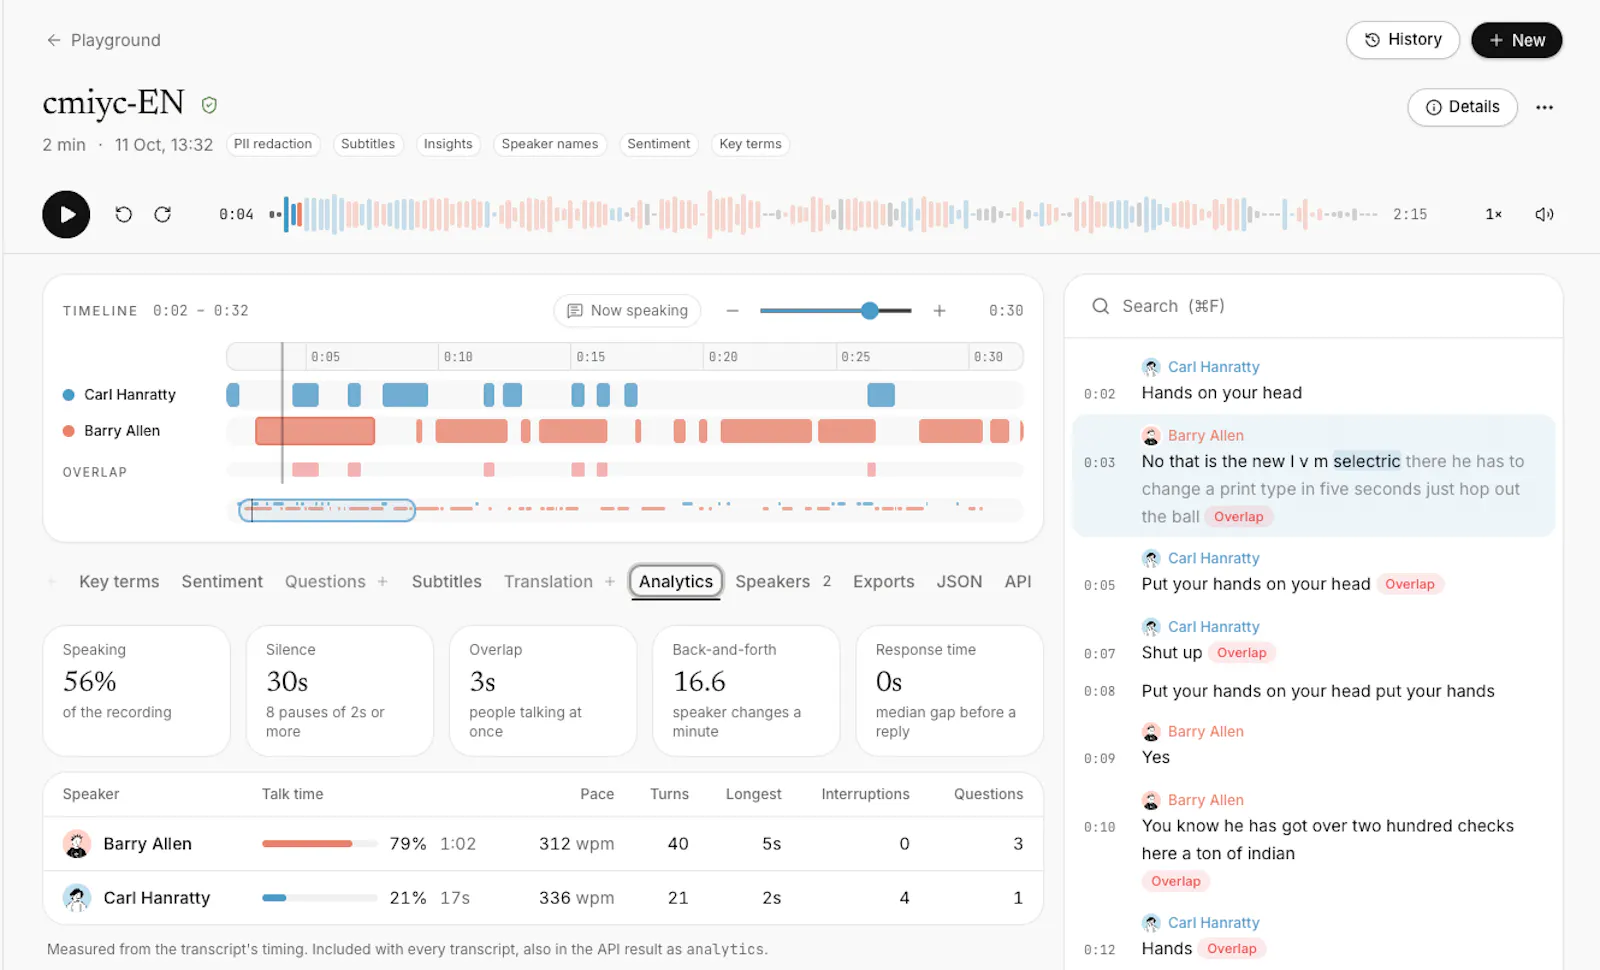Screen dimensions: 1600x970
Task: Open the Exports tab
Action: tap(883, 582)
